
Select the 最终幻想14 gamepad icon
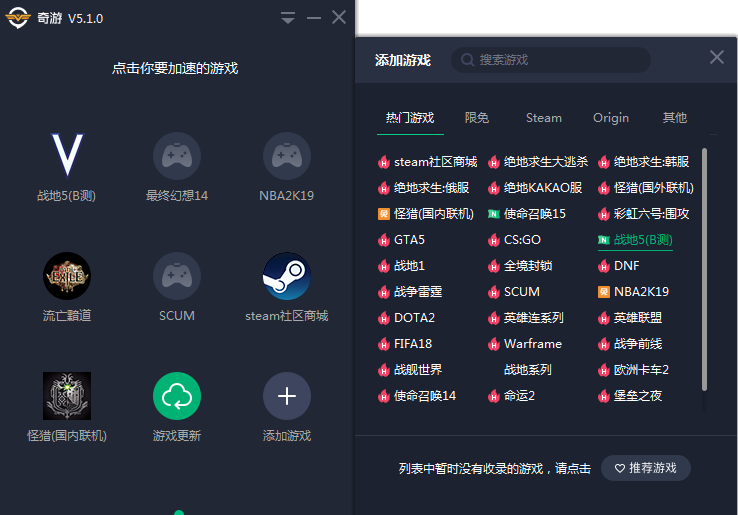[176, 156]
